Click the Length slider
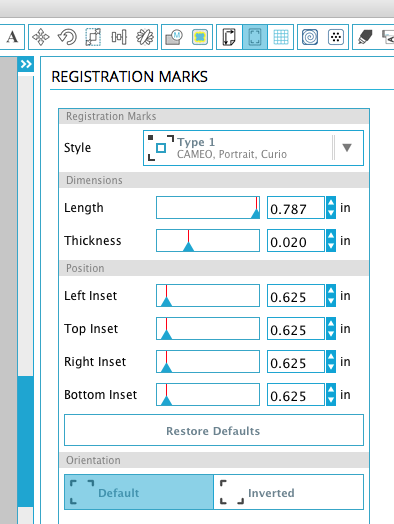This screenshot has height=524, width=394. coord(208,208)
